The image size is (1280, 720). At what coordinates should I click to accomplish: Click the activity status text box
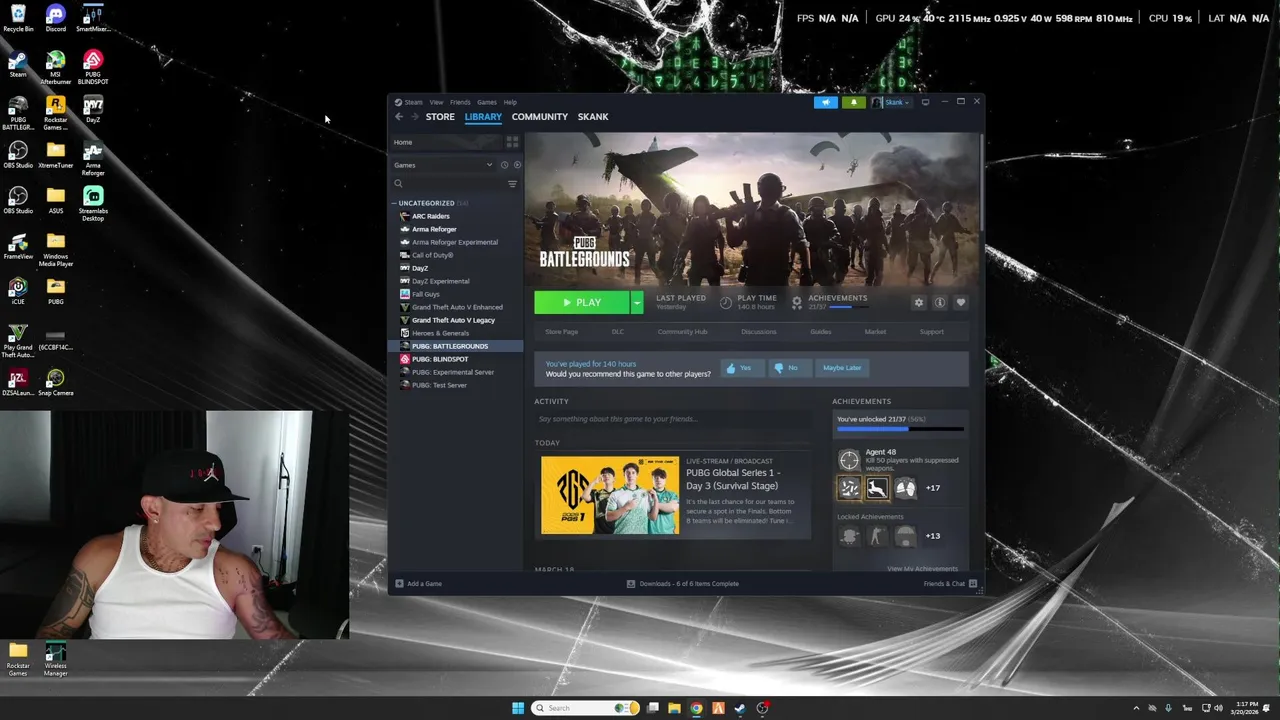(x=672, y=419)
